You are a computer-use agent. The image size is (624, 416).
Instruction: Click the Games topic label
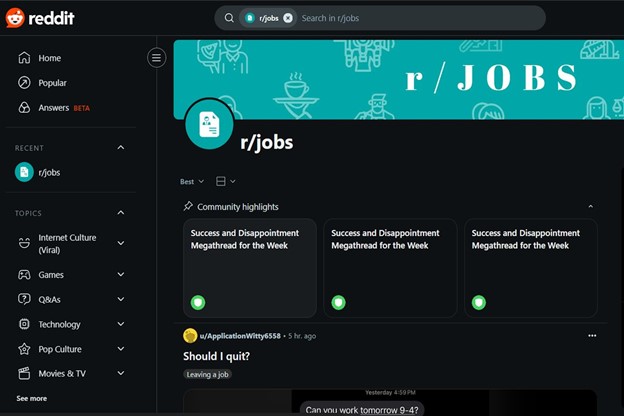pos(51,275)
